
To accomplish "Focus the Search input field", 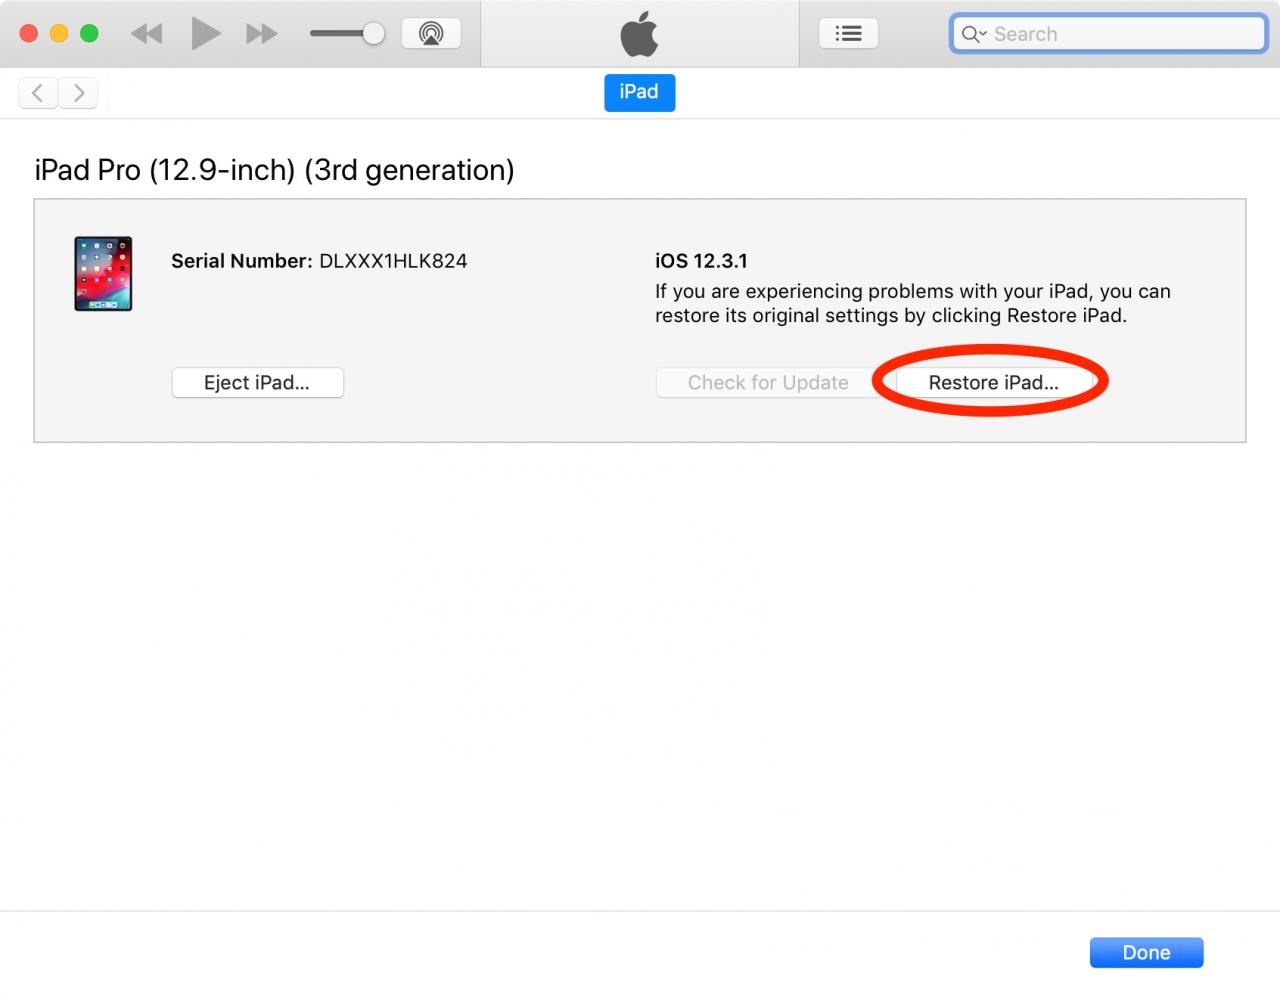I will (1108, 34).
